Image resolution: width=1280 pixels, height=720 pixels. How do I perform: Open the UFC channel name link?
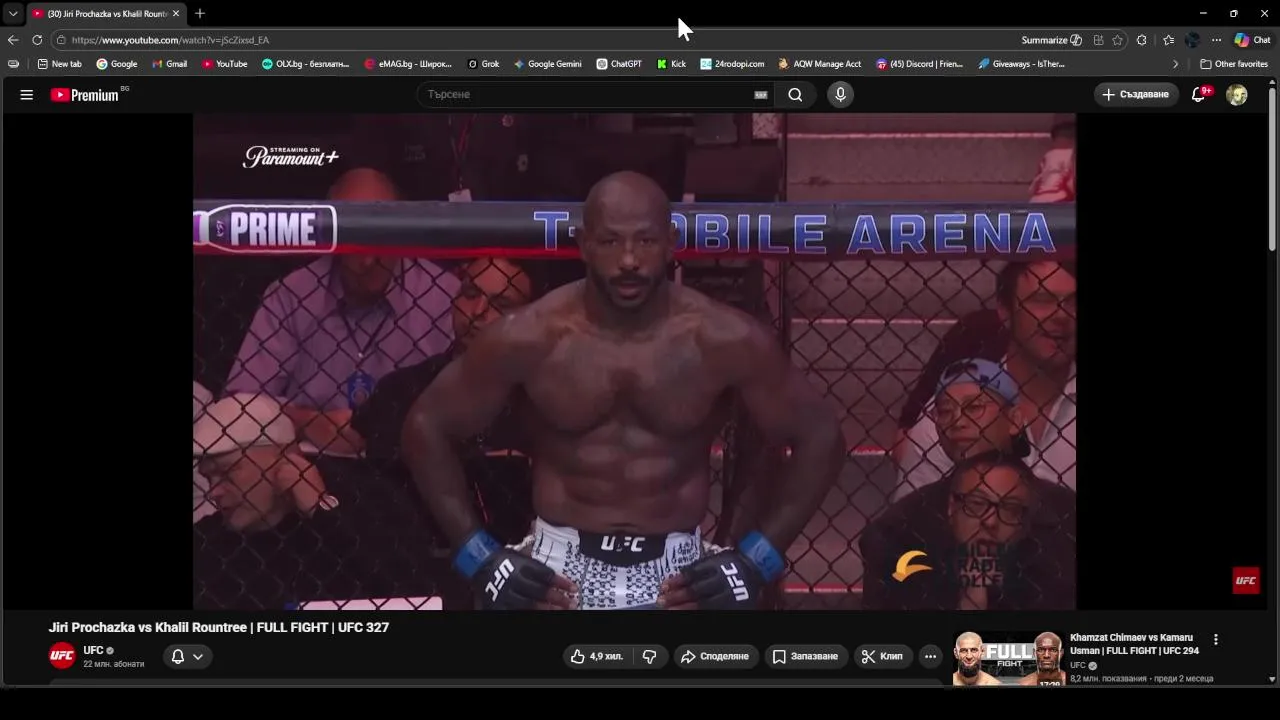[x=93, y=650]
